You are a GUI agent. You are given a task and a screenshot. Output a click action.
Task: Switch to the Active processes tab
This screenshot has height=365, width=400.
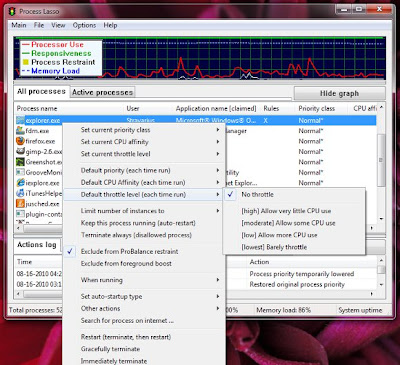[102, 92]
